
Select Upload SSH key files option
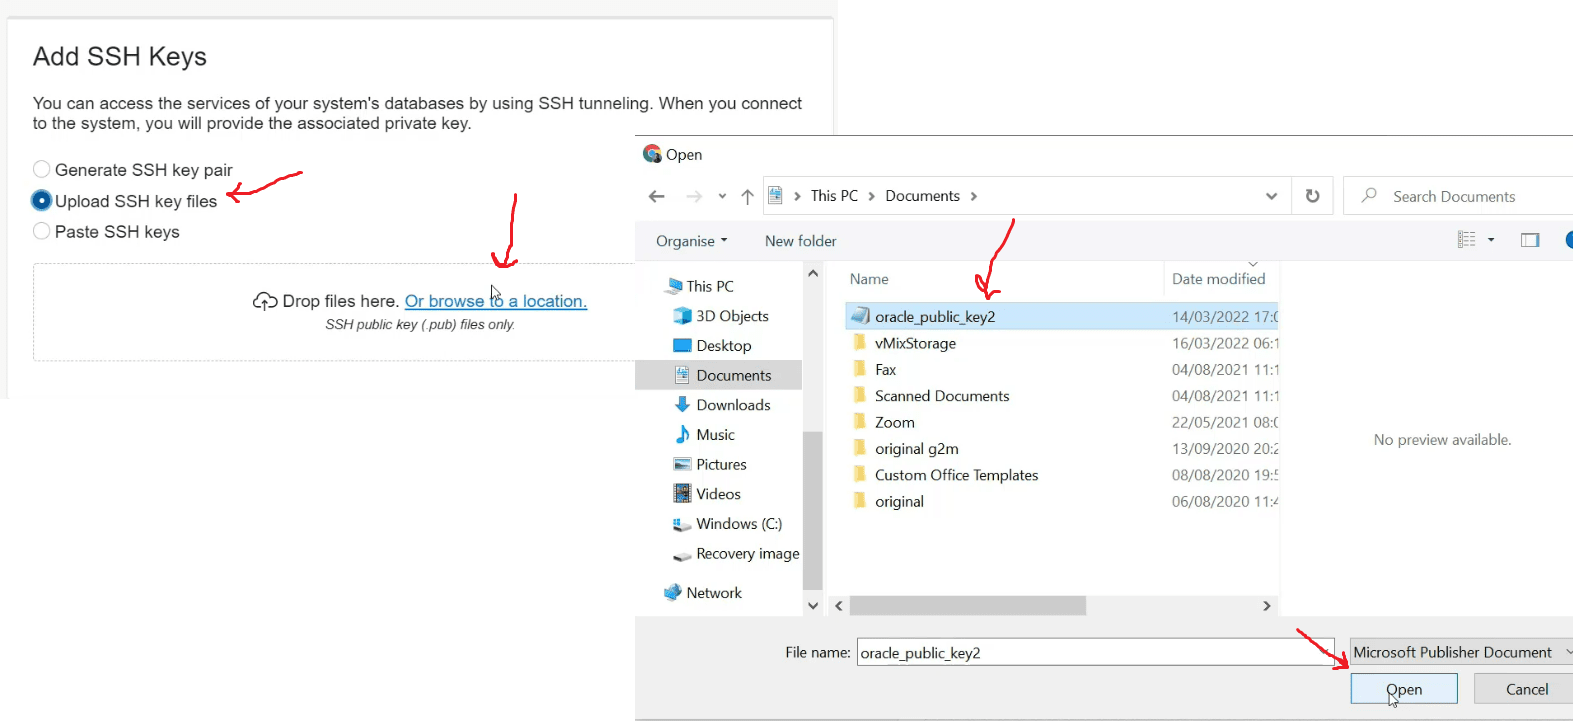coord(125,201)
